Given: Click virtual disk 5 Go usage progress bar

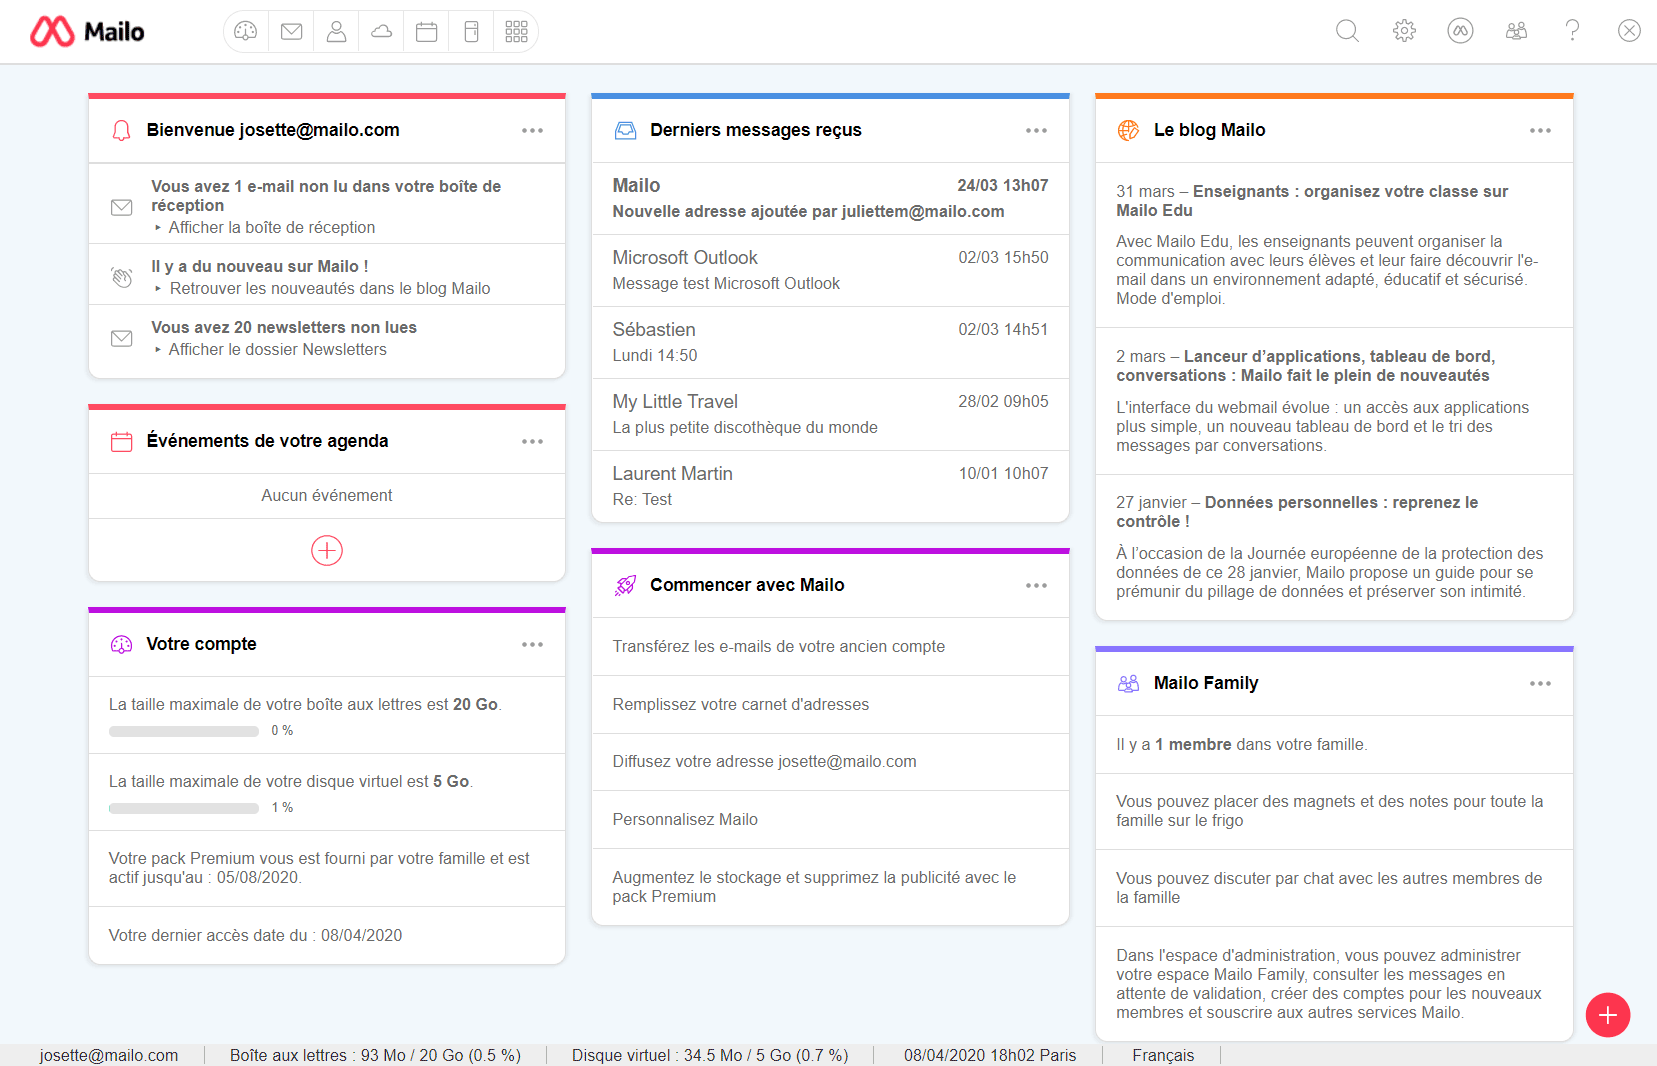Looking at the screenshot, I should pos(184,808).
